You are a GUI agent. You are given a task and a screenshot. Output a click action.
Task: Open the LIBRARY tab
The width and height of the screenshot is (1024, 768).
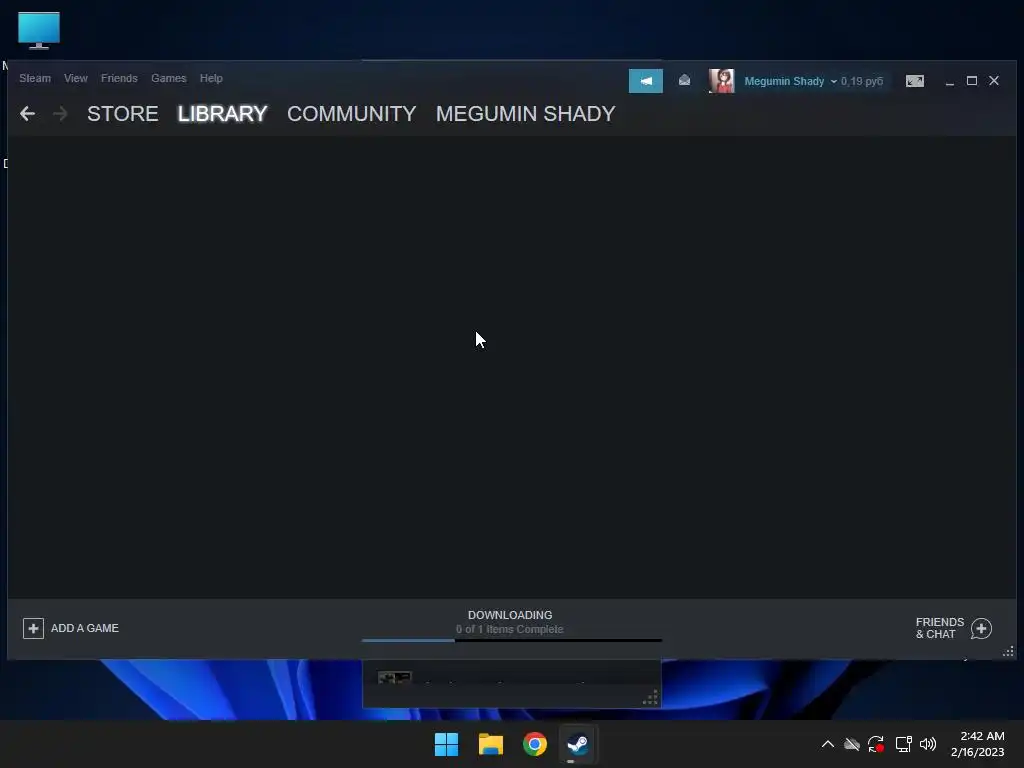pyautogui.click(x=223, y=114)
